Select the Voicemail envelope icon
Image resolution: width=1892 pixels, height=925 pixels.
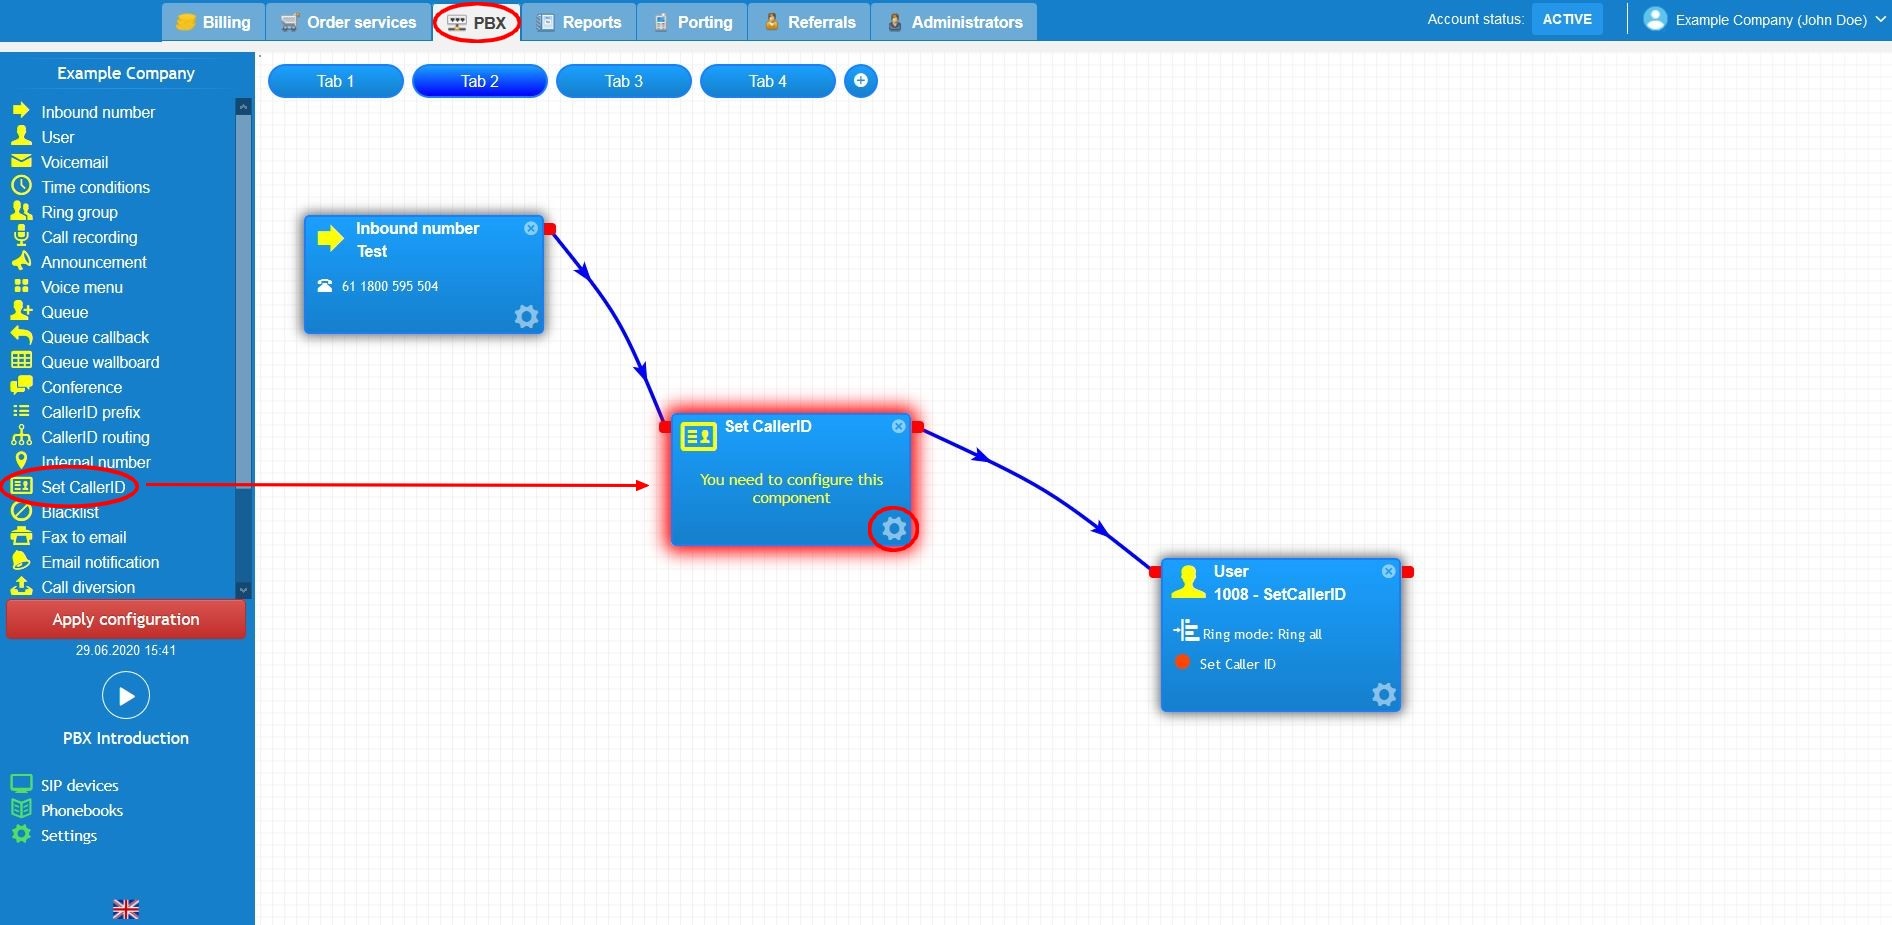point(21,161)
